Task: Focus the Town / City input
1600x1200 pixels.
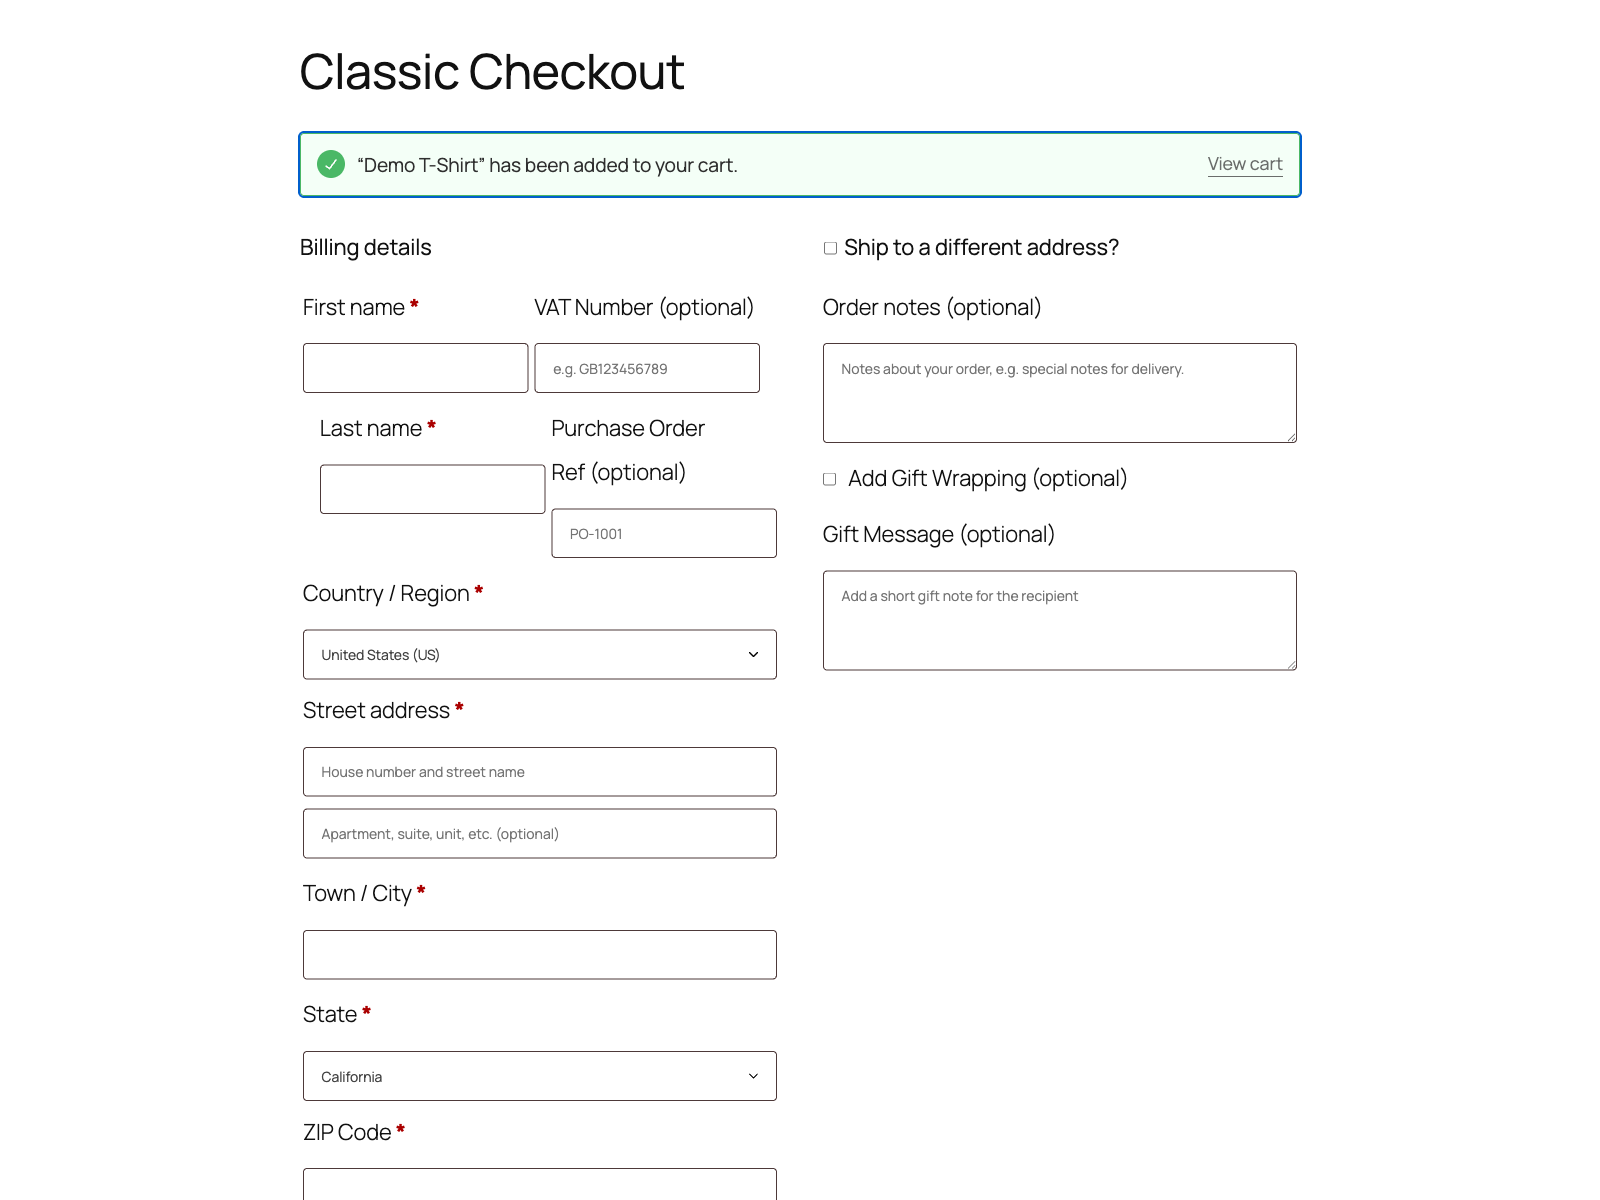Action: 540,954
